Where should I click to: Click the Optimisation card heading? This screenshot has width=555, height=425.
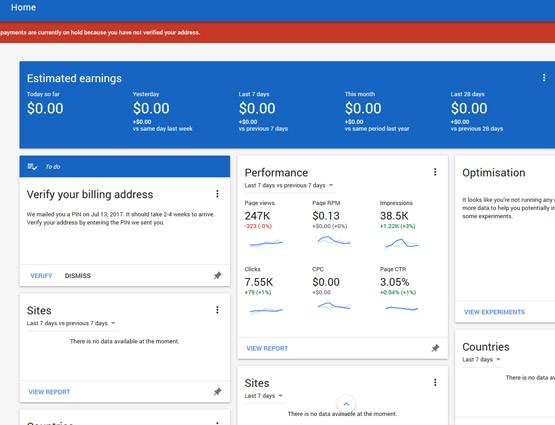[494, 173]
